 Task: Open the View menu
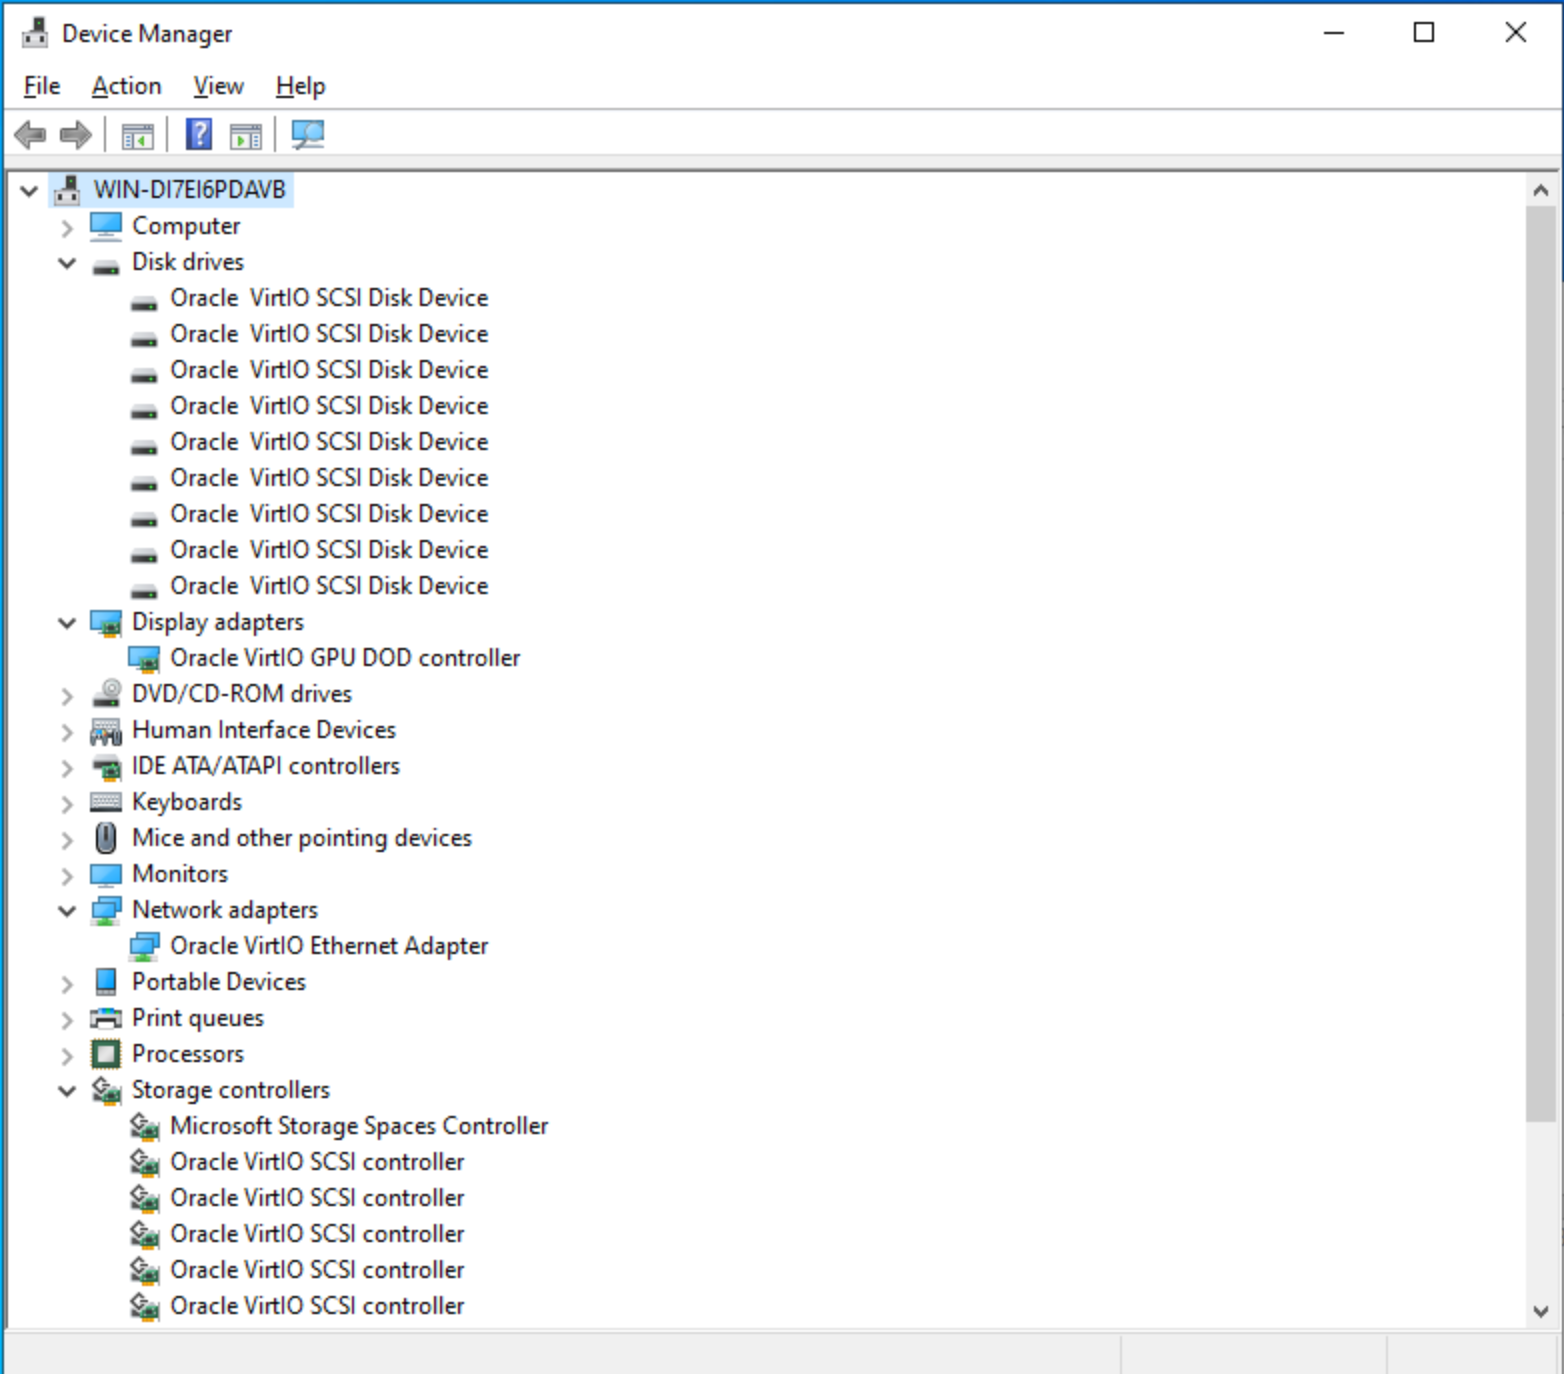point(217,85)
